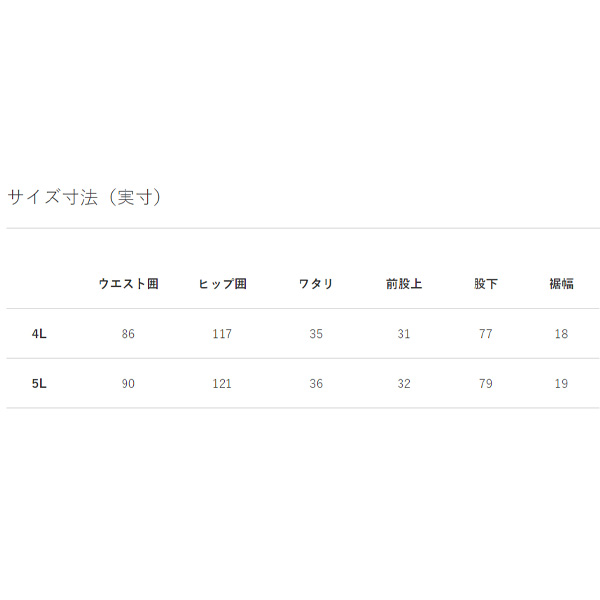The width and height of the screenshot is (600, 600).
Task: Click the 5L inseam value 79
Action: coord(486,383)
